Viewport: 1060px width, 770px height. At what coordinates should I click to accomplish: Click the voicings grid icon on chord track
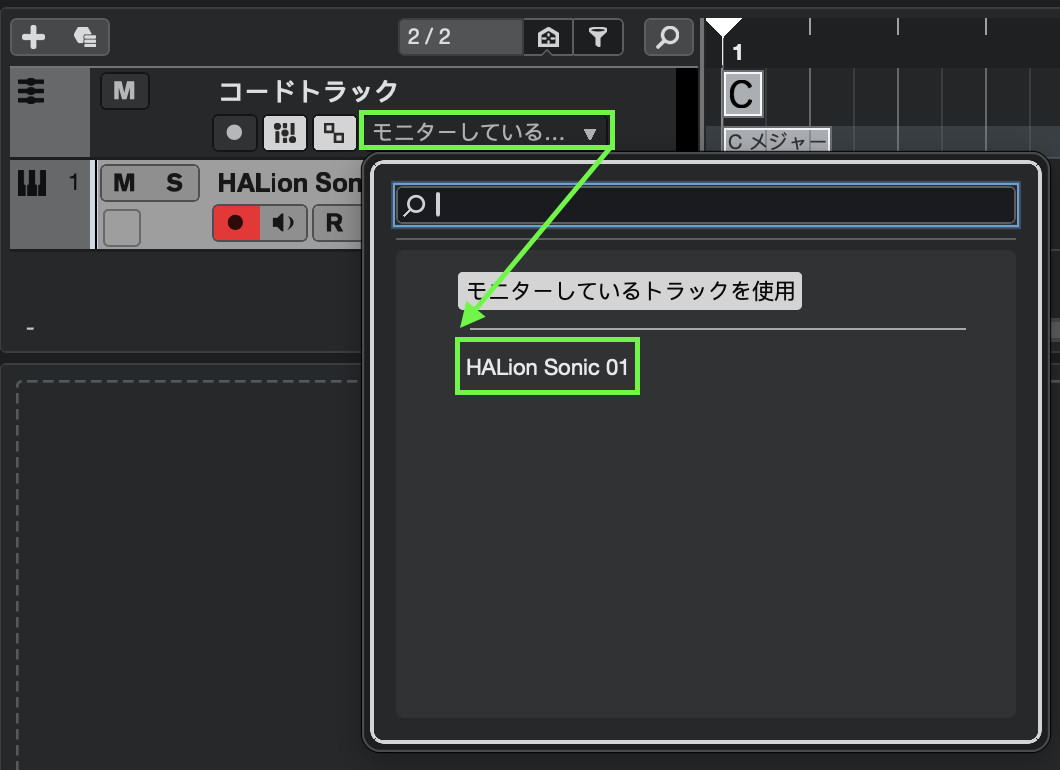tap(284, 132)
